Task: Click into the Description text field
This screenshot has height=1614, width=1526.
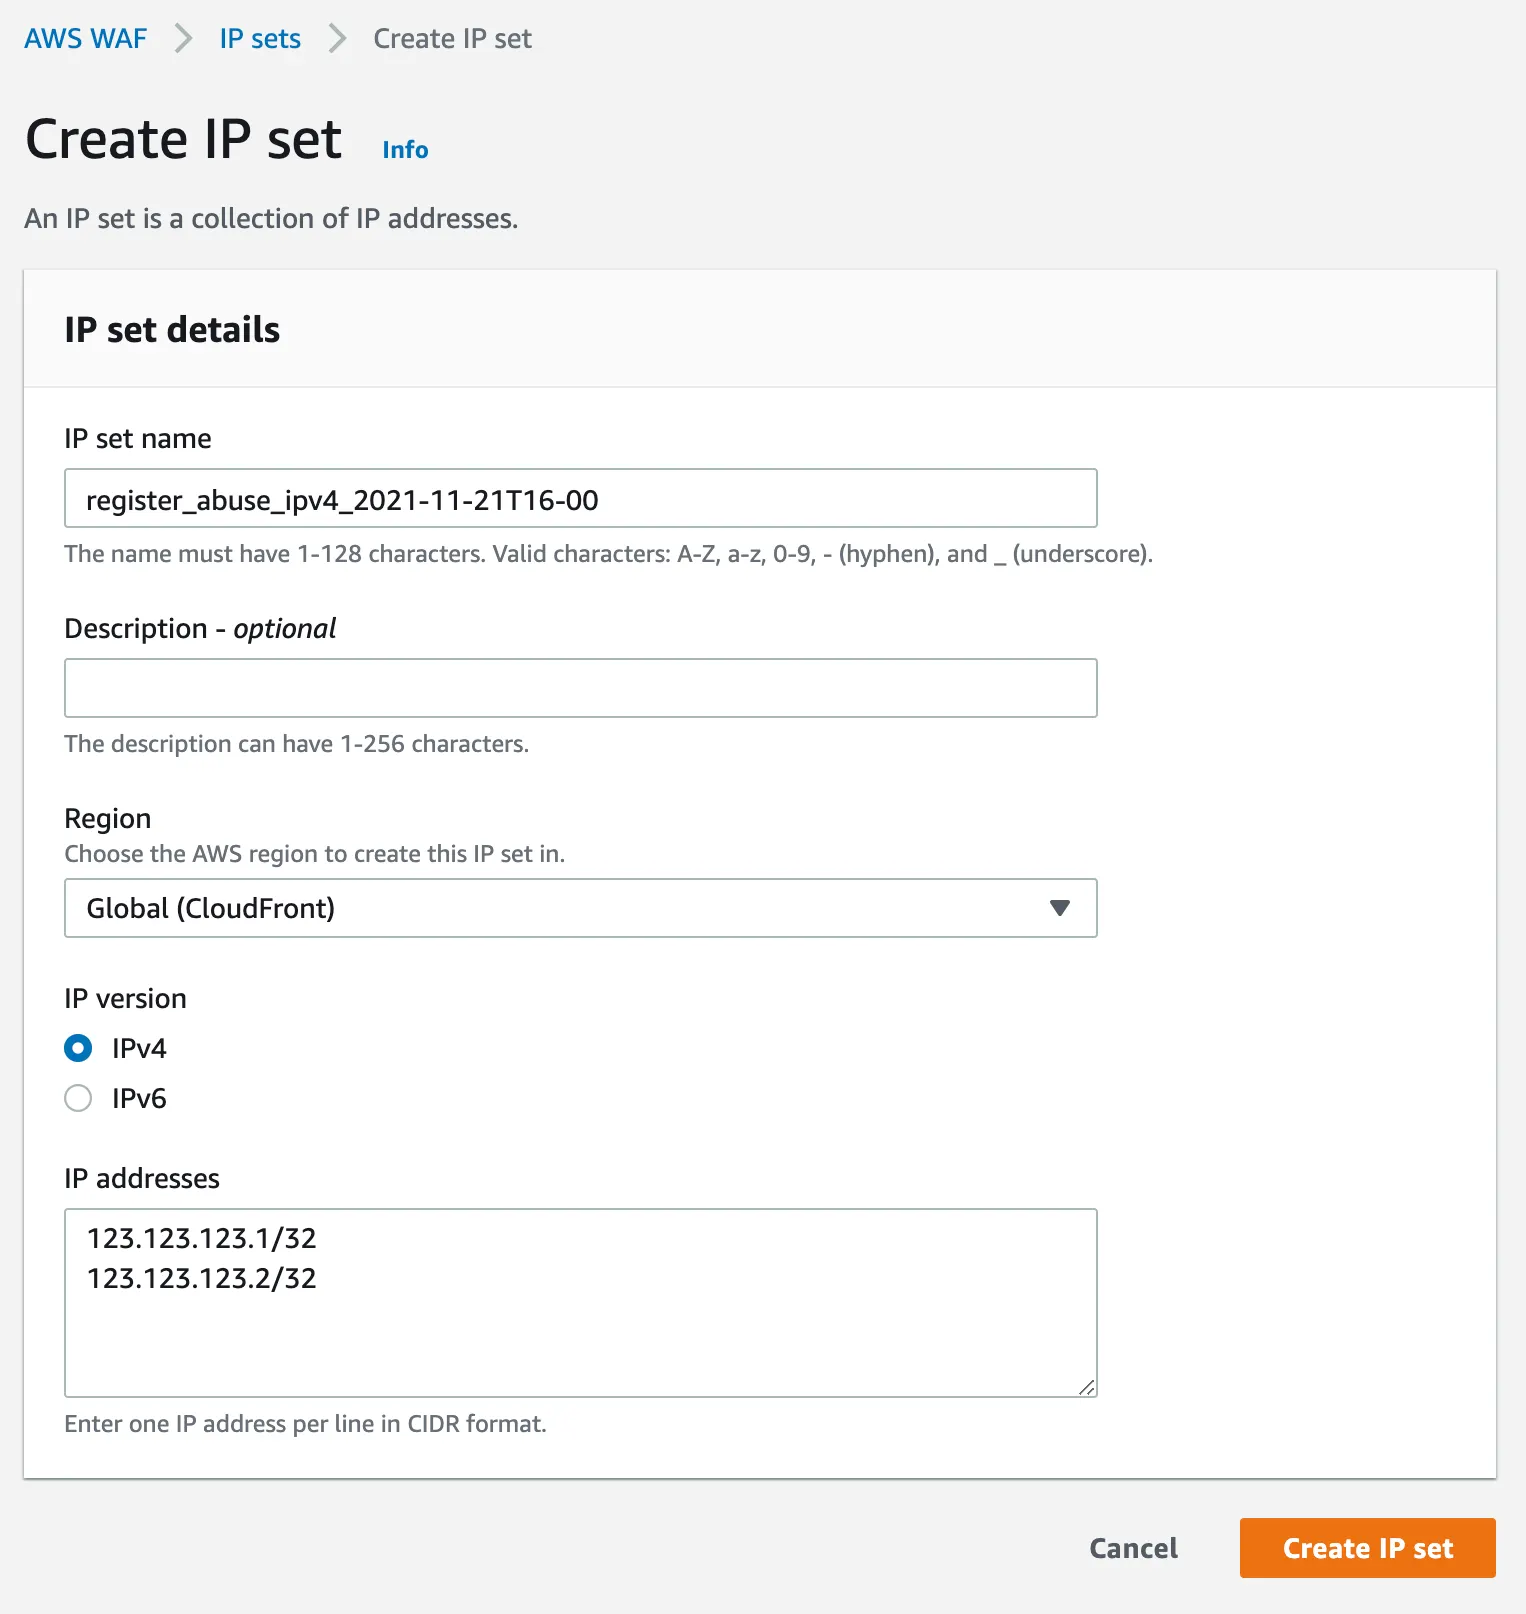Action: point(580,688)
